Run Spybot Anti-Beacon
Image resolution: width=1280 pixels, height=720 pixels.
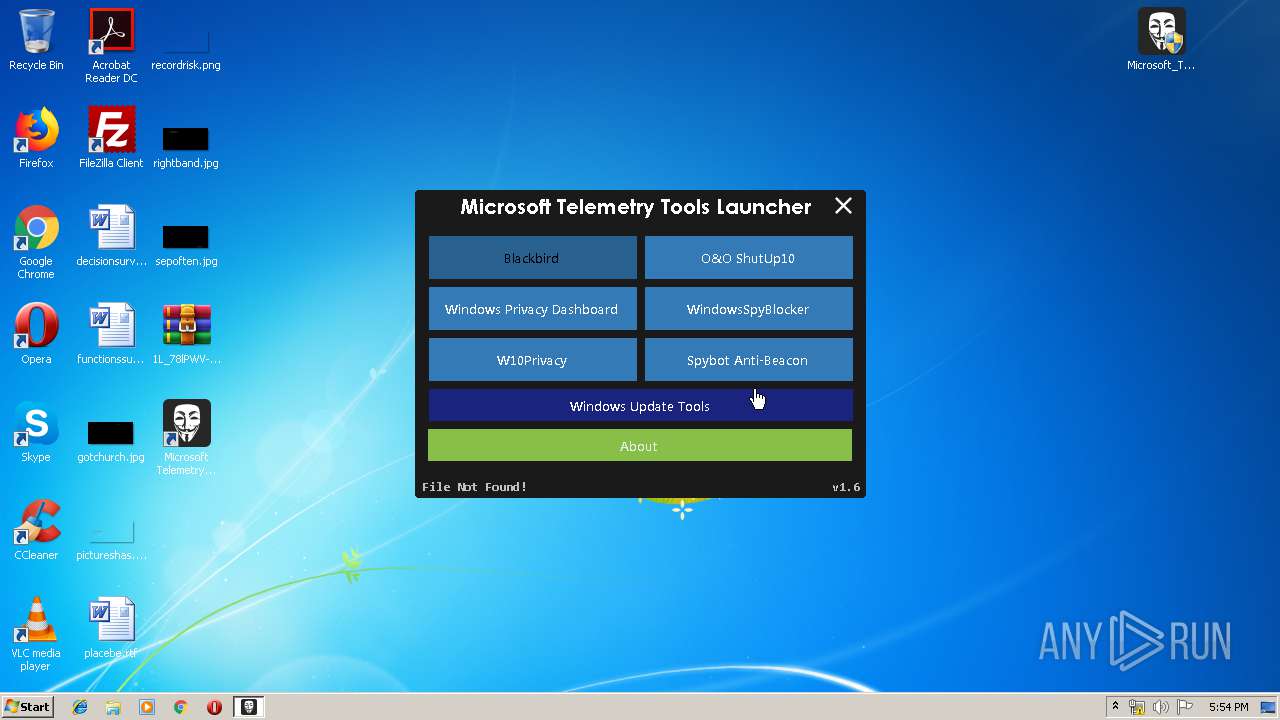click(x=748, y=360)
